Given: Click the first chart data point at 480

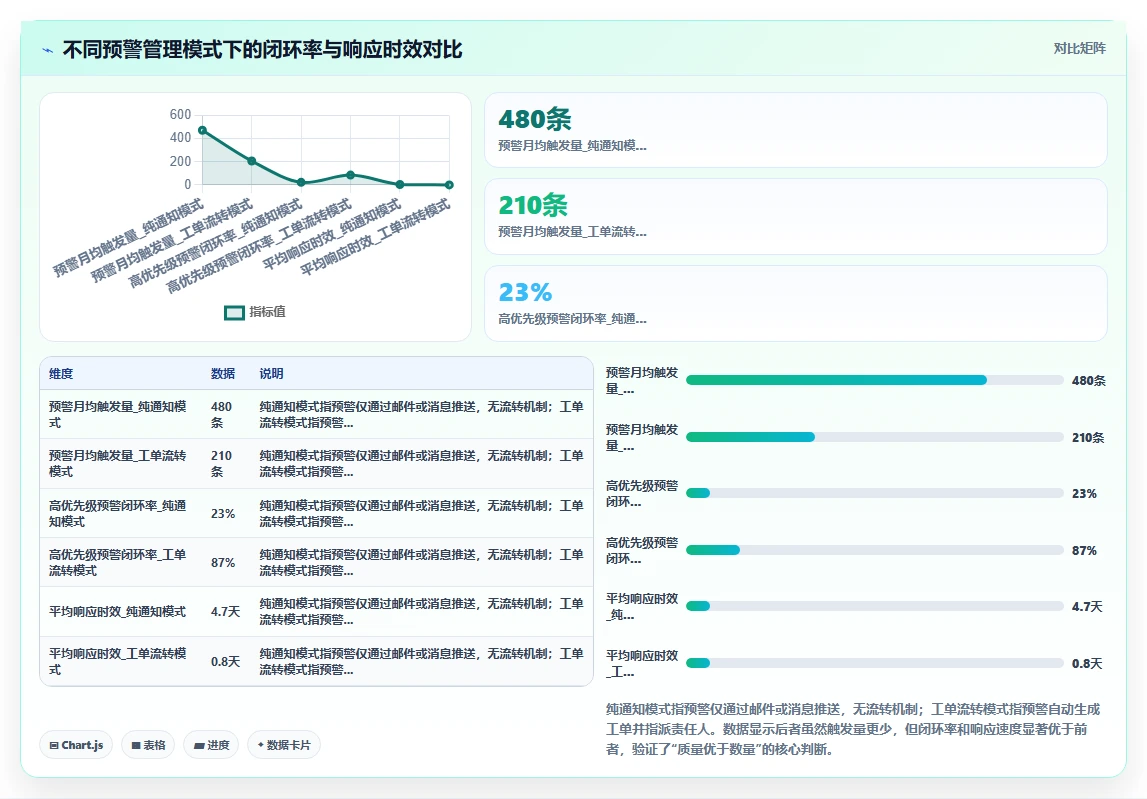Looking at the screenshot, I should tap(203, 130).
